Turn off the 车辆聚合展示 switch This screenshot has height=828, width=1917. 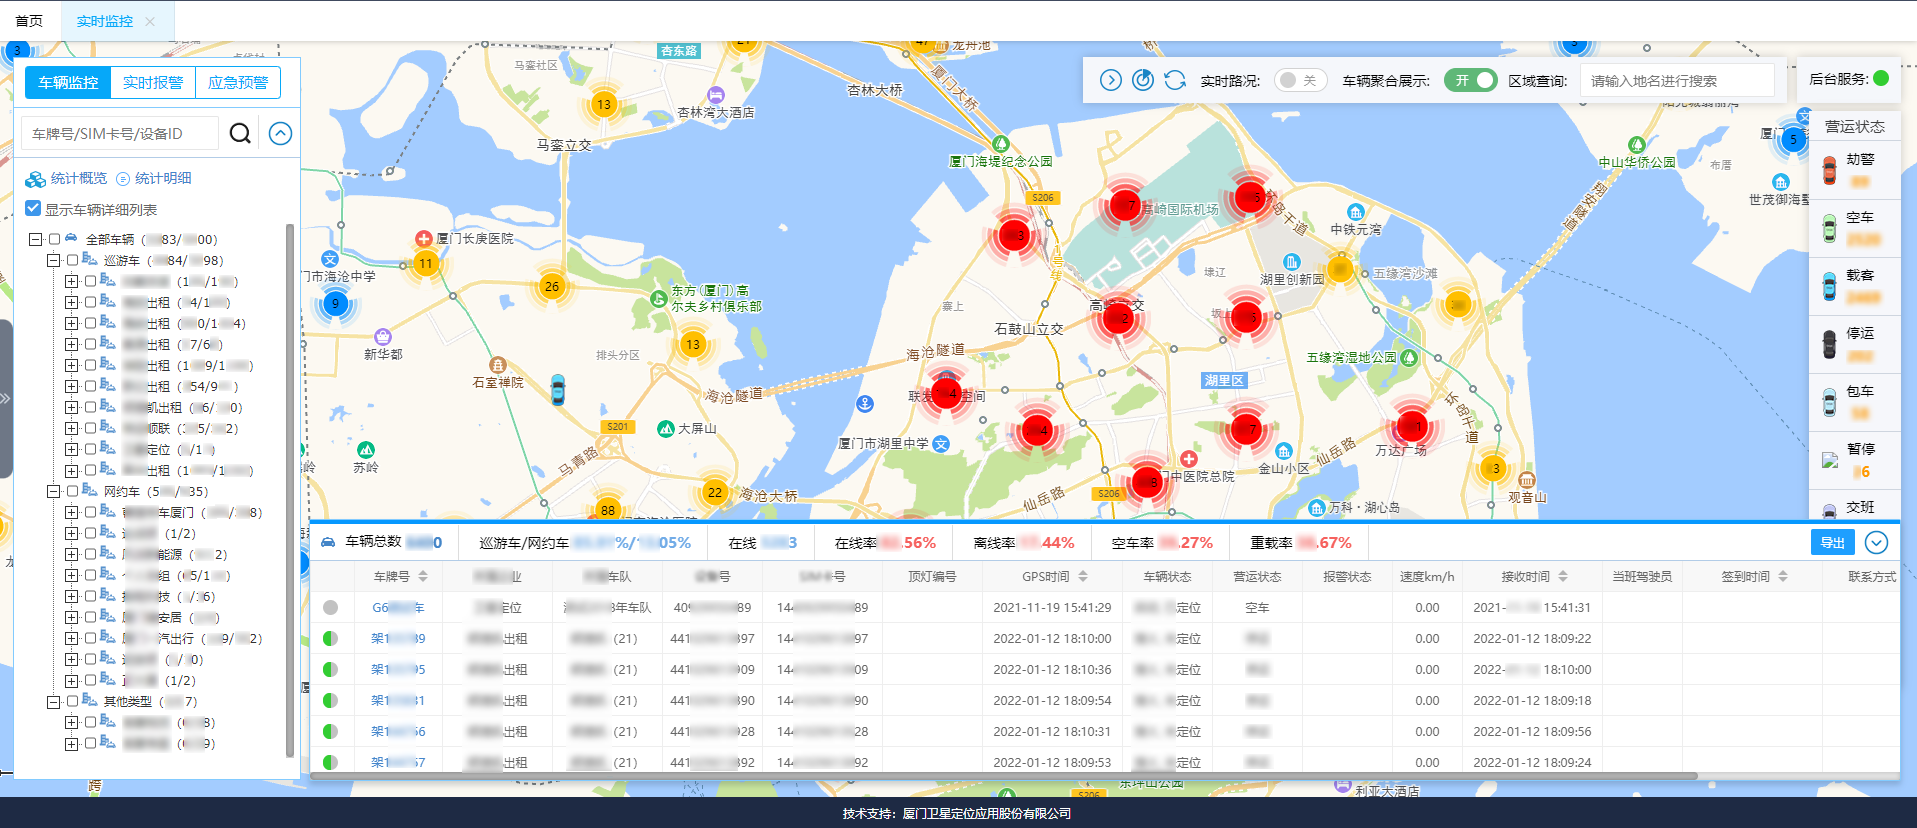(x=1470, y=80)
